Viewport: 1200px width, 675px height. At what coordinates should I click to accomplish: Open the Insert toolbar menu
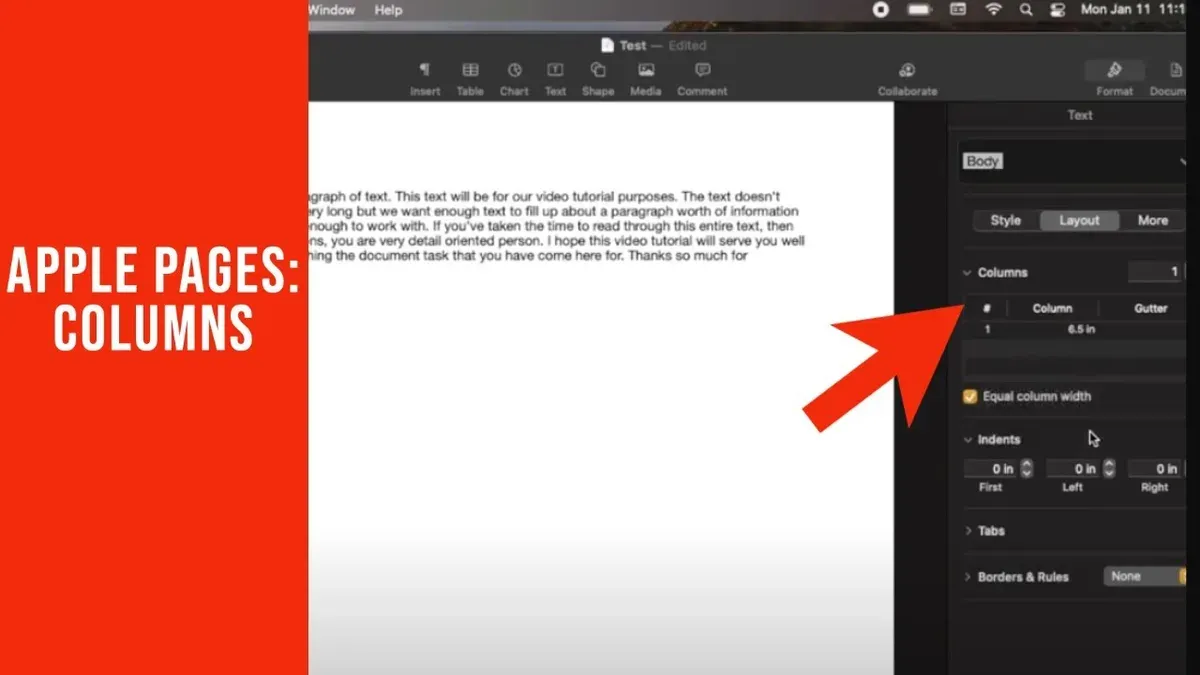click(425, 79)
